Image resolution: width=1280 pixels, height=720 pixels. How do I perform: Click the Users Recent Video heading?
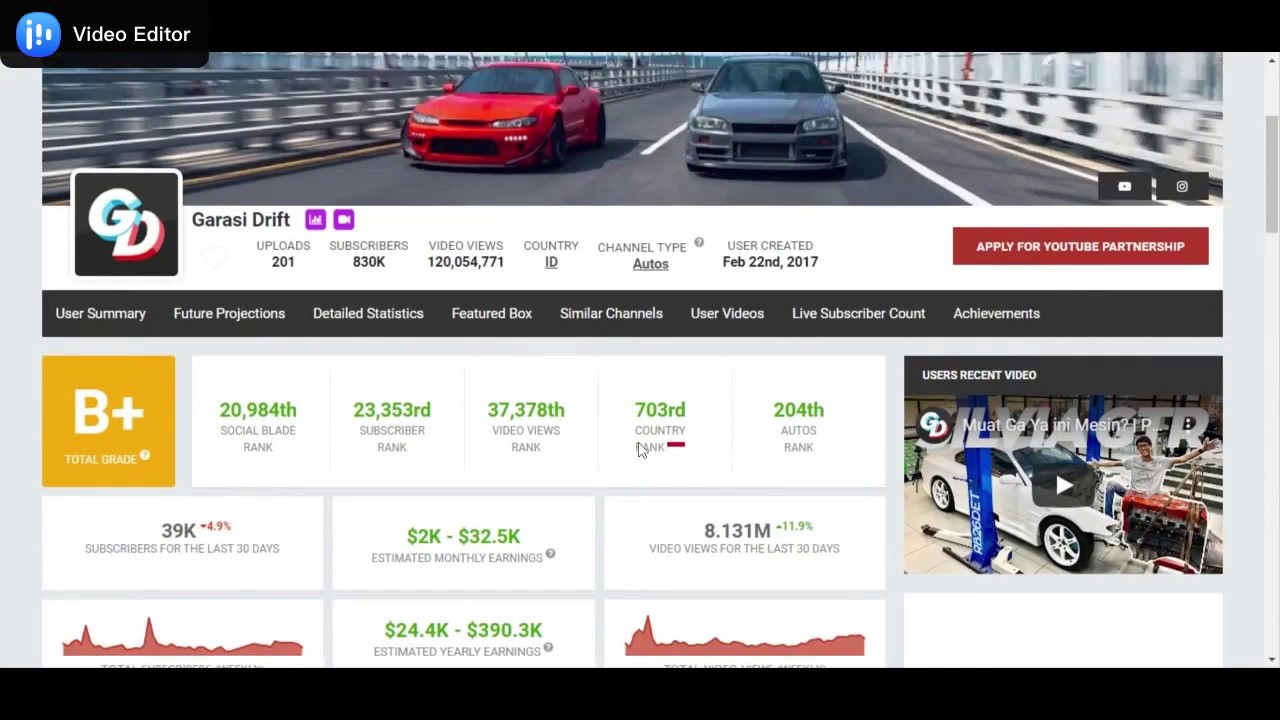[979, 375]
